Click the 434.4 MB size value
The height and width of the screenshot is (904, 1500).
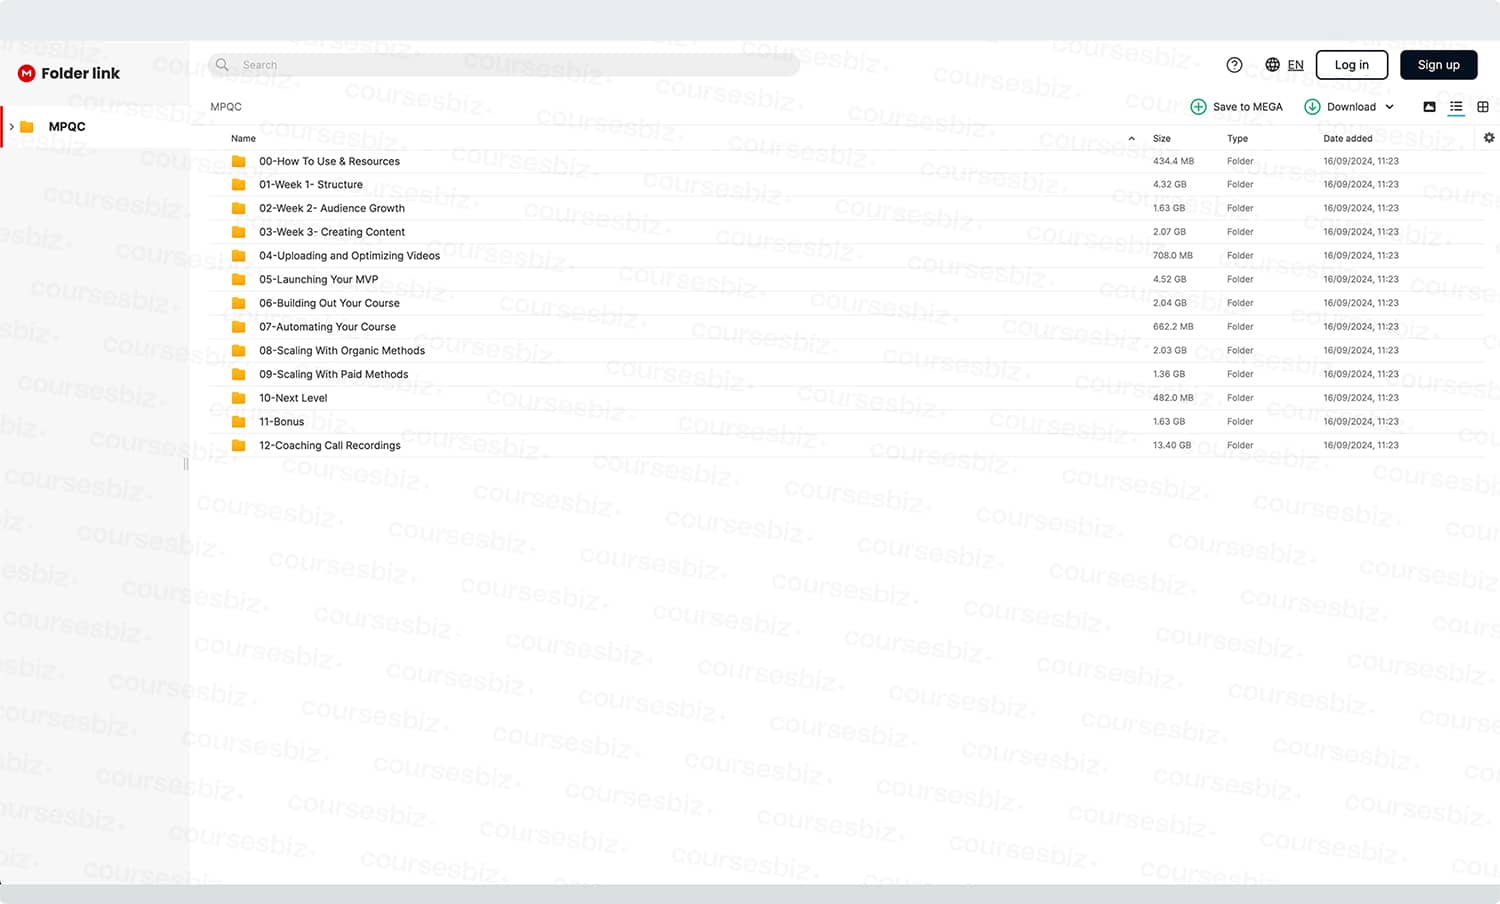coord(1173,161)
